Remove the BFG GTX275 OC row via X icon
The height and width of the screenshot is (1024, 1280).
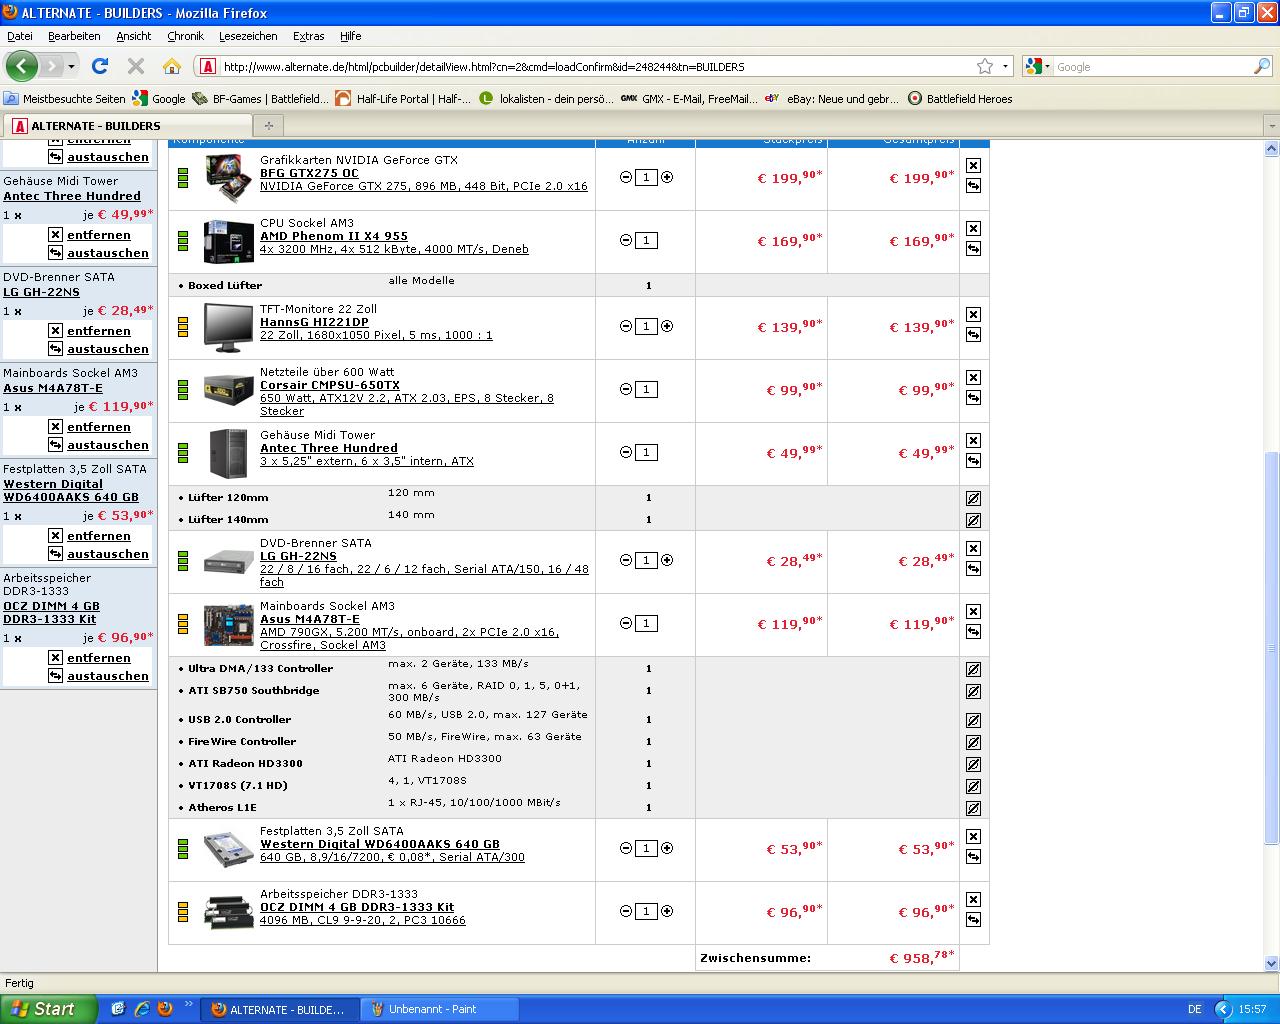(973, 165)
